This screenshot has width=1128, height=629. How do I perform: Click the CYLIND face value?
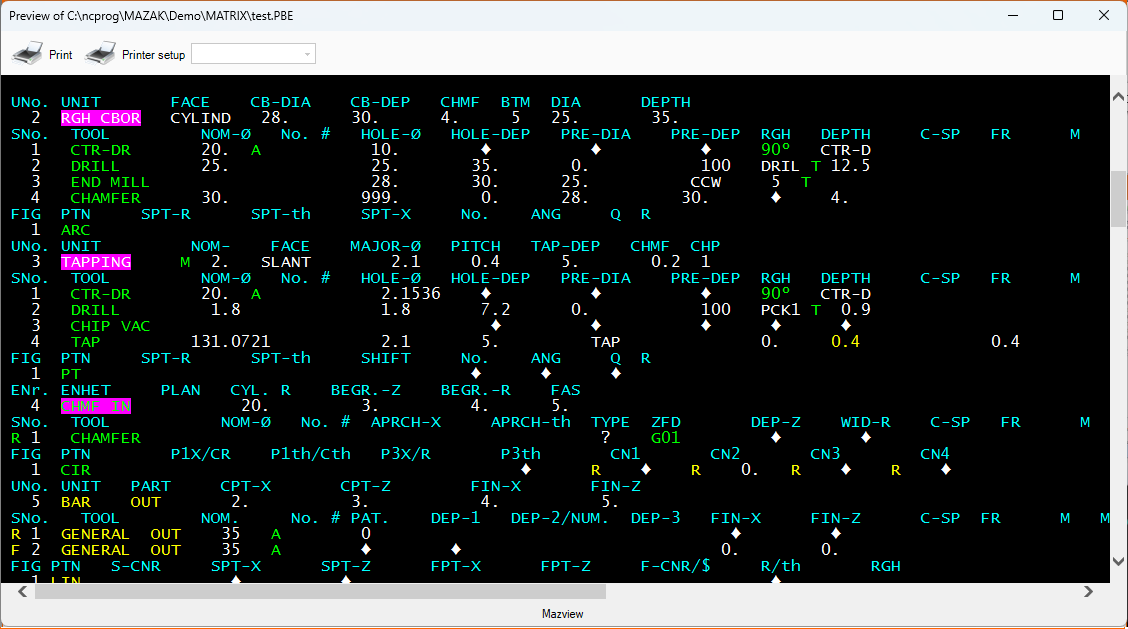(201, 118)
